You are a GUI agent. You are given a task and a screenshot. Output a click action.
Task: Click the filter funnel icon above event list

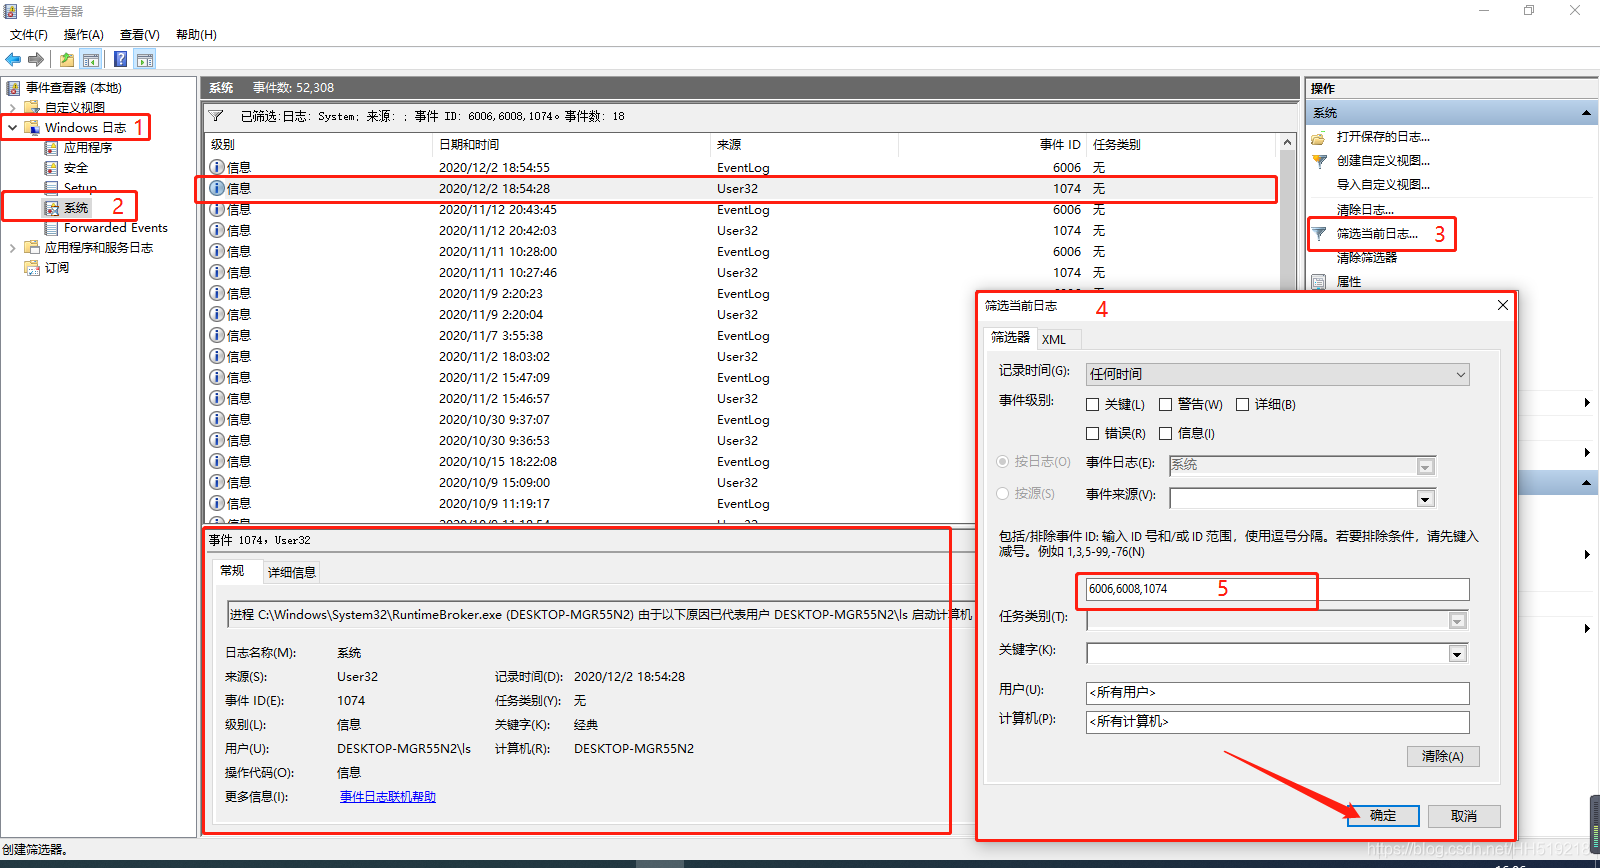tap(216, 116)
